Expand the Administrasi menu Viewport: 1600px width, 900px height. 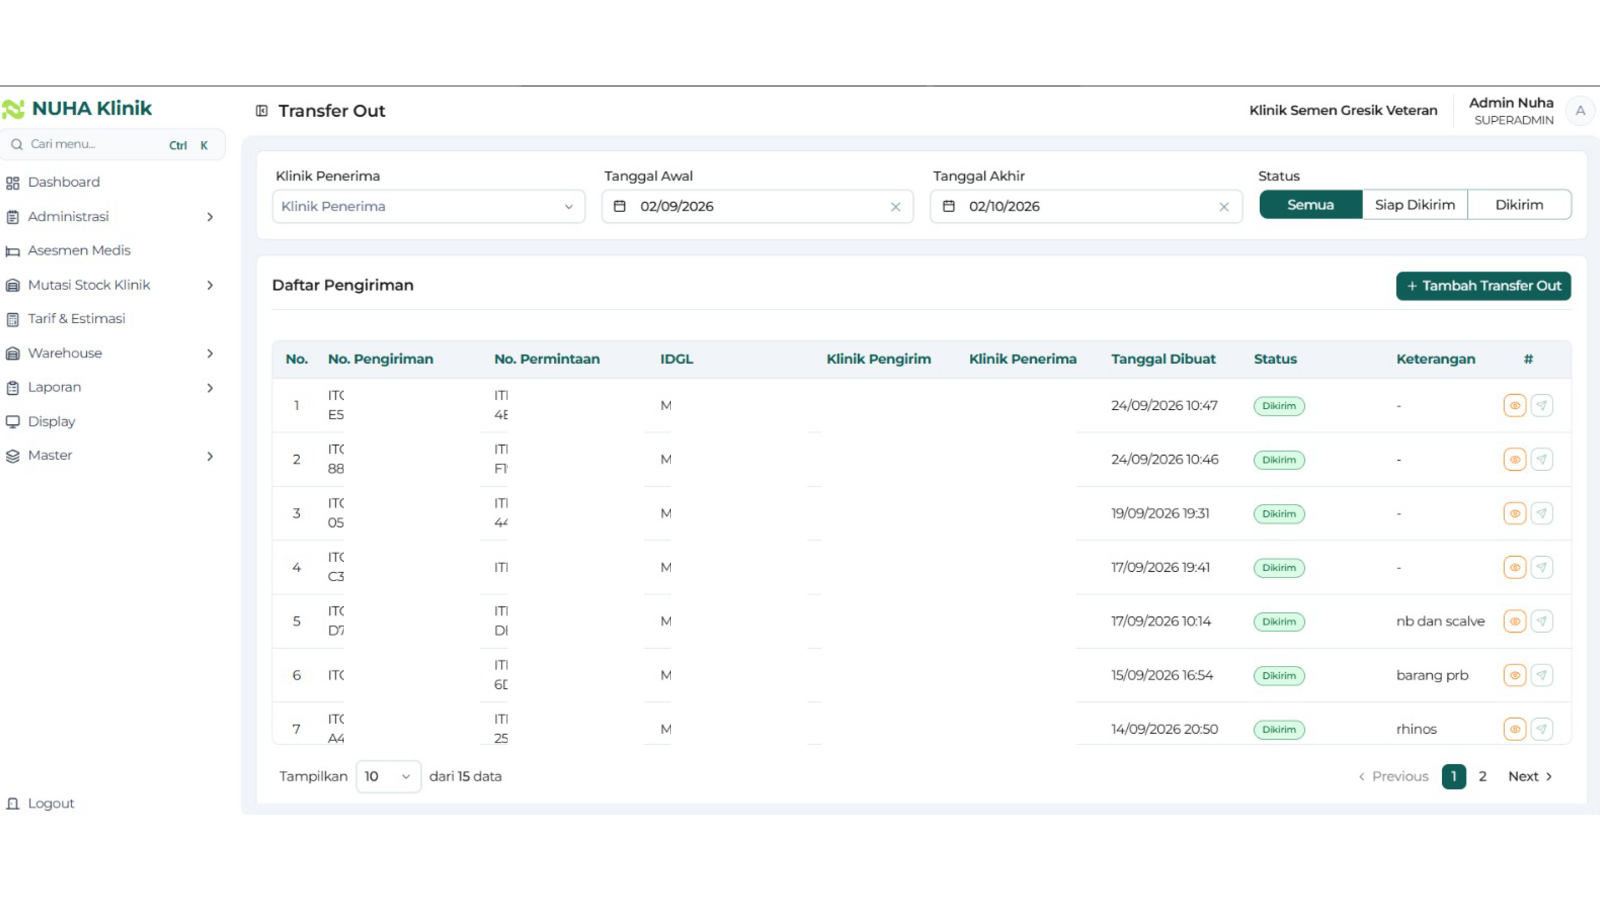(x=111, y=217)
